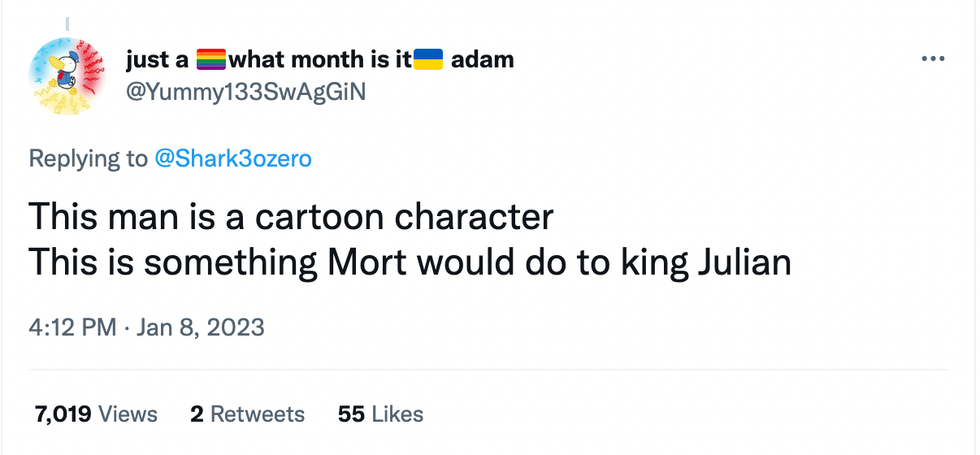Image resolution: width=980 pixels, height=455 pixels.
Task: Click the 4:12 PM timestamp
Action: [74, 327]
